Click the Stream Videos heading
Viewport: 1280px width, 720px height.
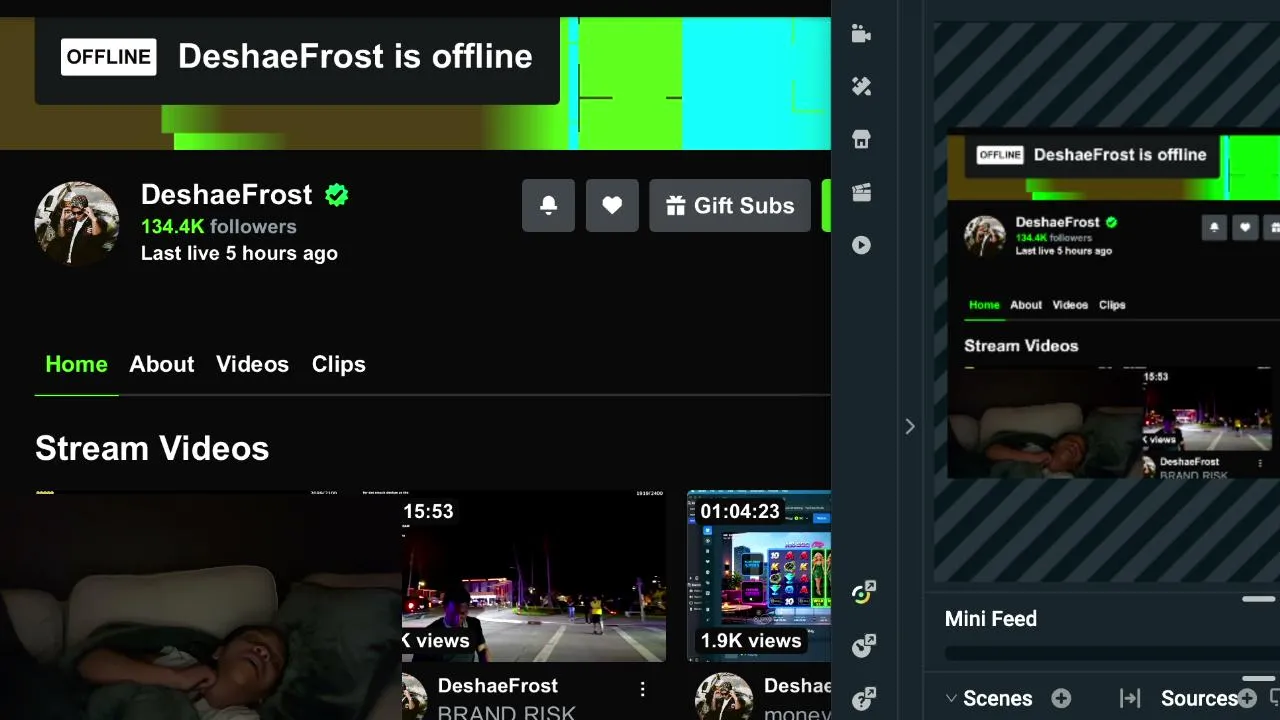point(152,448)
